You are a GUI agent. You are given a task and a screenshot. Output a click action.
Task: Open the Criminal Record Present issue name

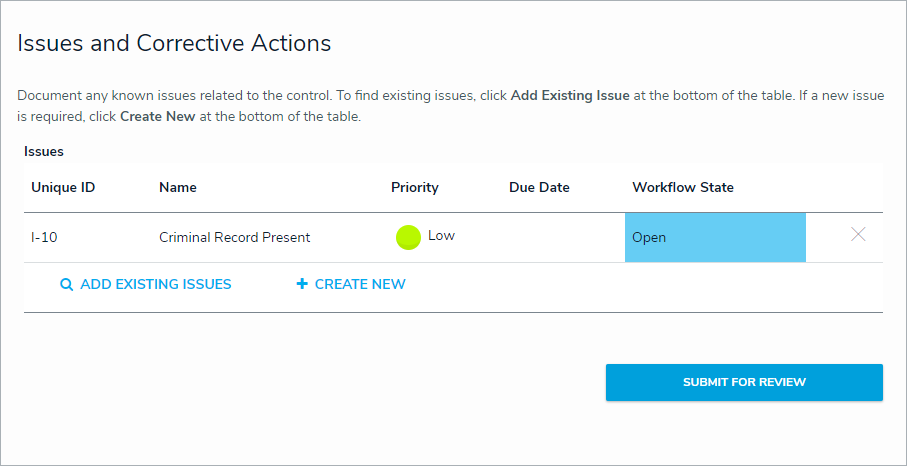pyautogui.click(x=235, y=237)
